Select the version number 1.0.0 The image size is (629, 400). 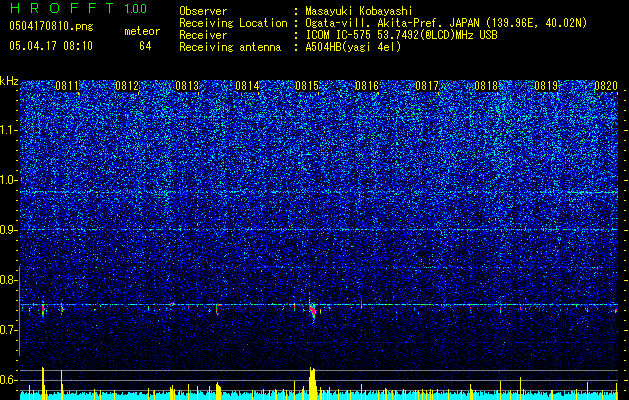136,8
